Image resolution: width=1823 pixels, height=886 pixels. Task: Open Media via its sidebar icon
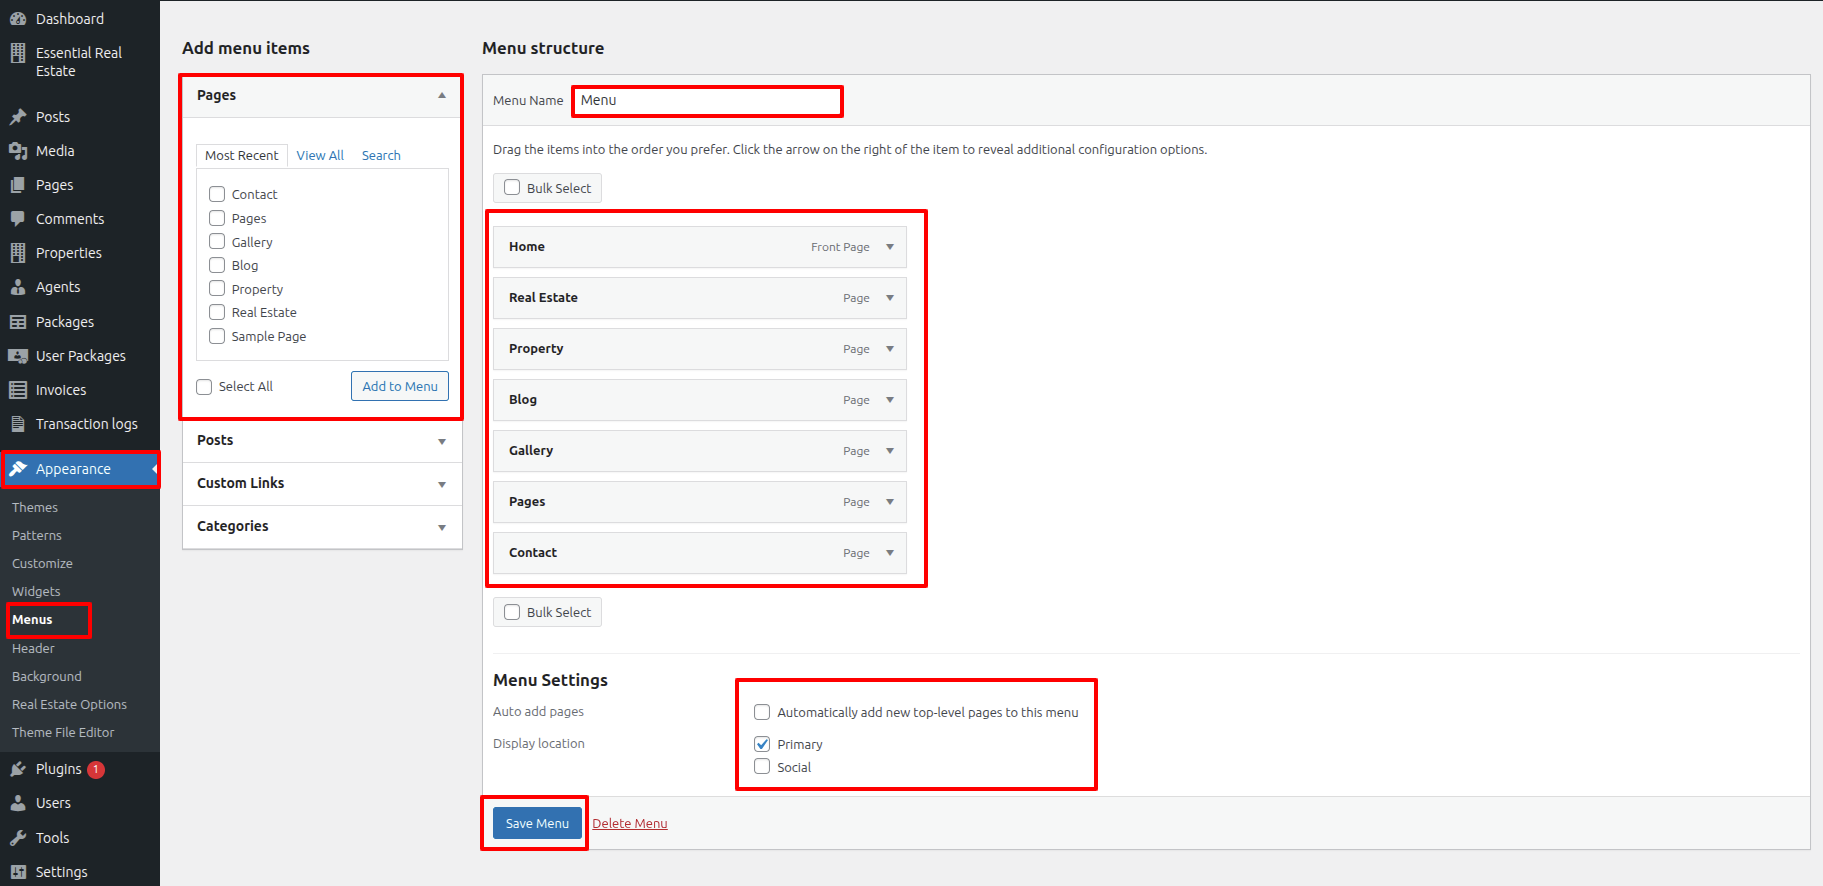(18, 151)
